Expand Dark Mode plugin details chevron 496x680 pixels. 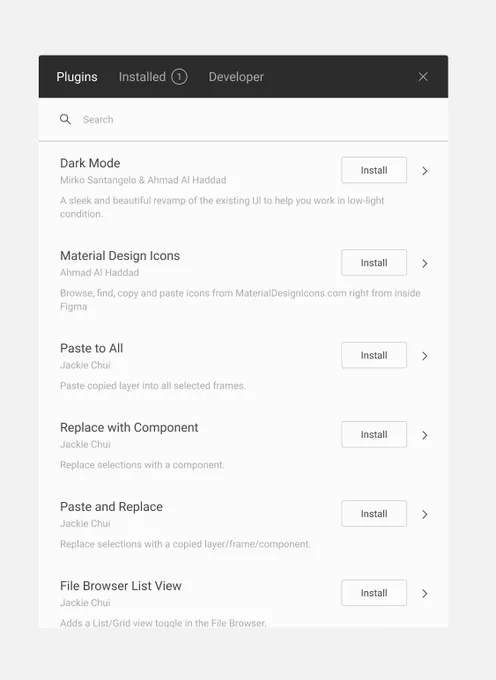pyautogui.click(x=425, y=171)
